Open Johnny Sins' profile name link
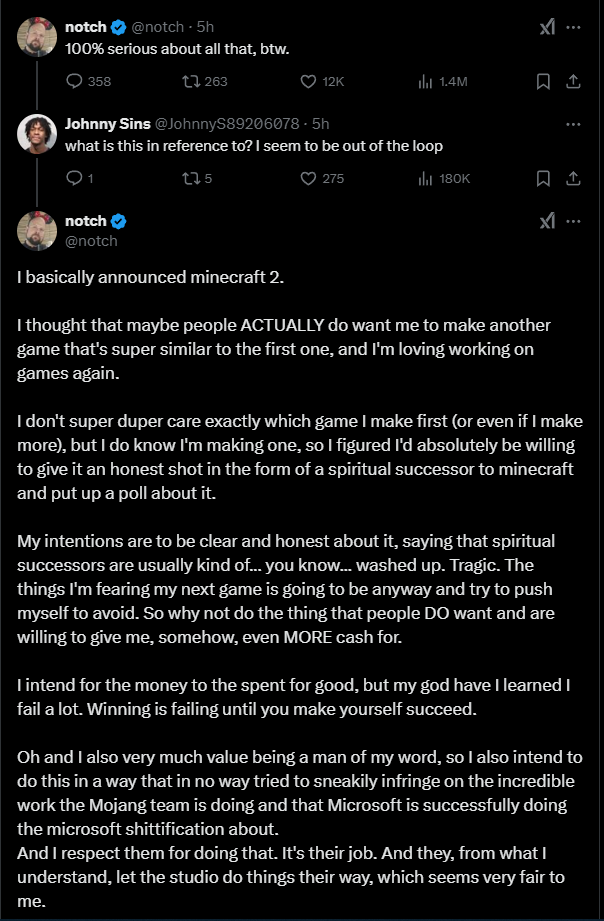This screenshot has height=921, width=604. (x=108, y=124)
